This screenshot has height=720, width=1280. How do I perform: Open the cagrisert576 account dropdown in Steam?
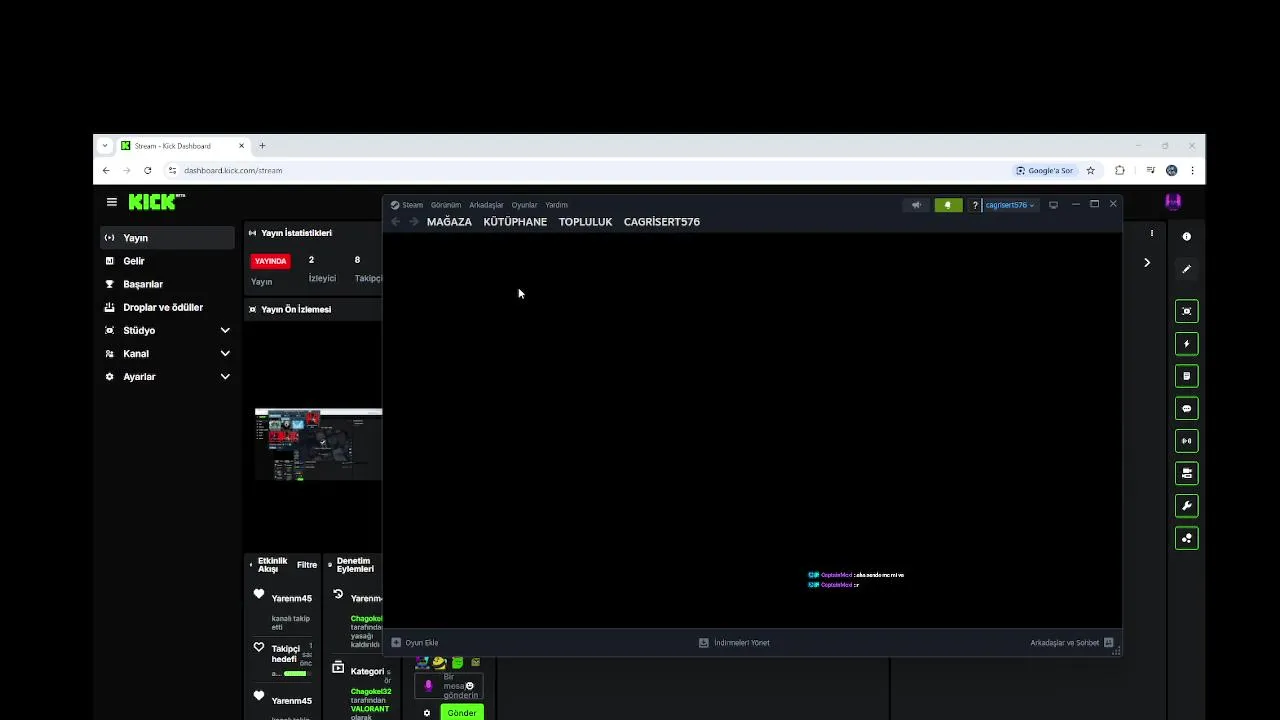[1010, 205]
